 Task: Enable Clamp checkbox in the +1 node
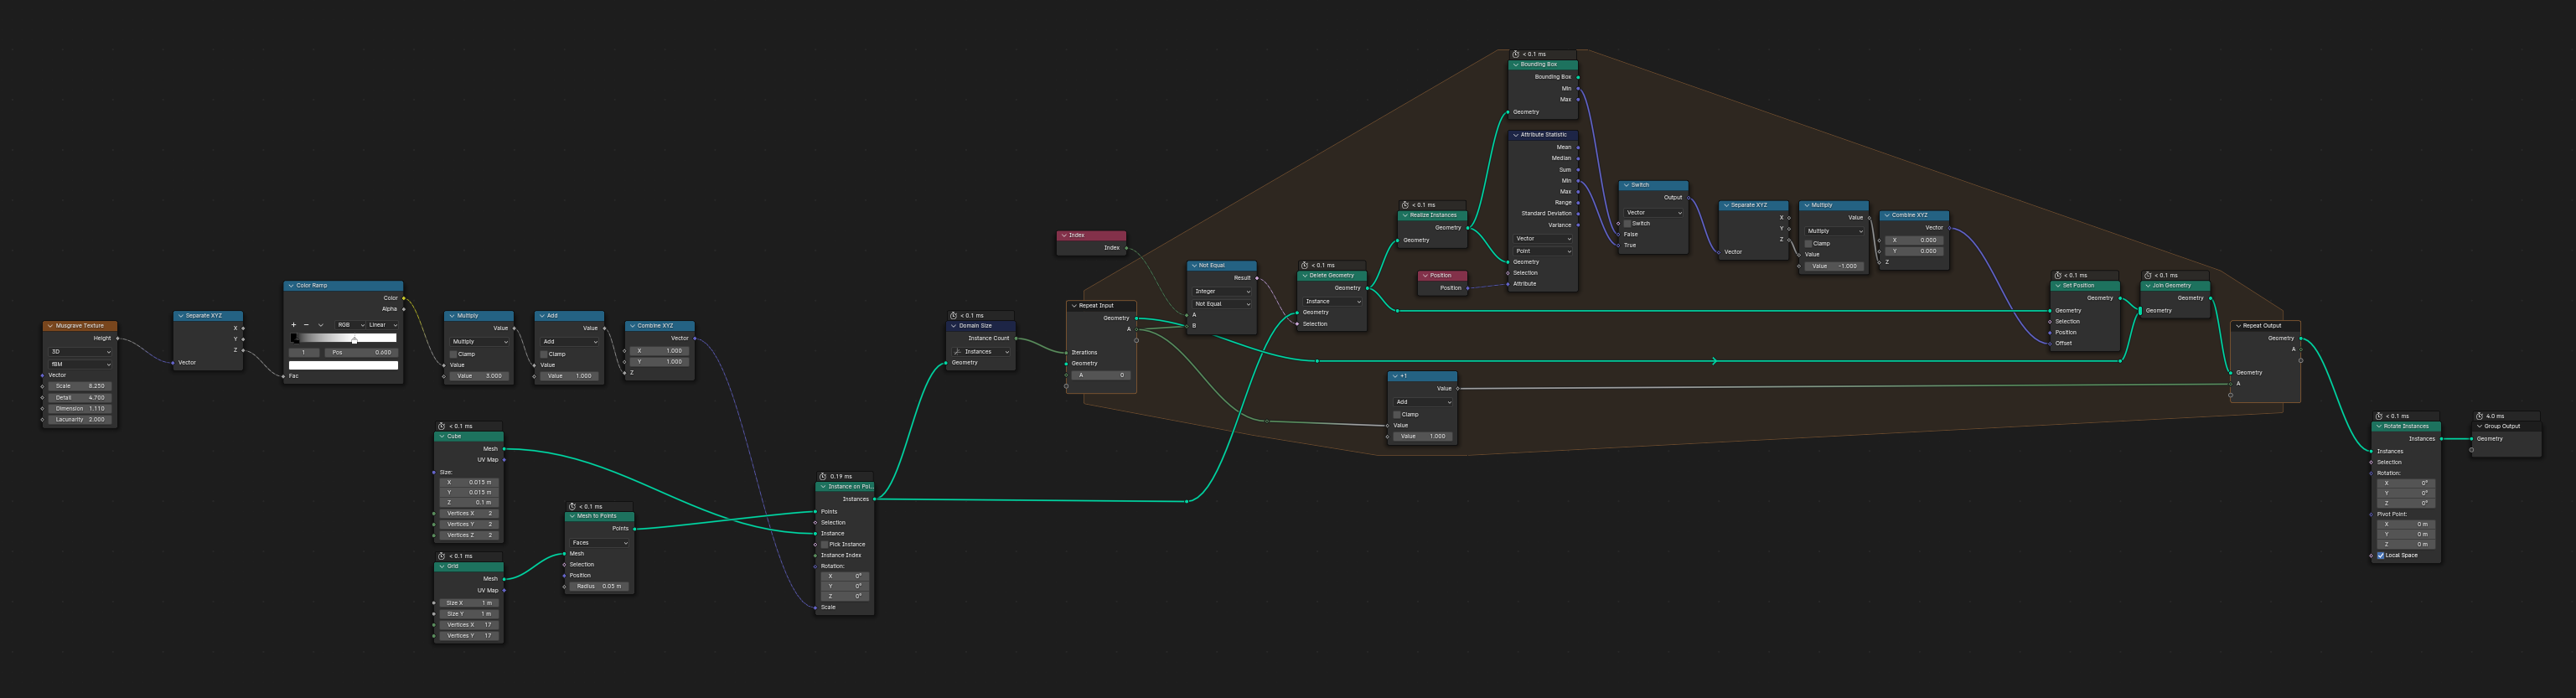1397,414
